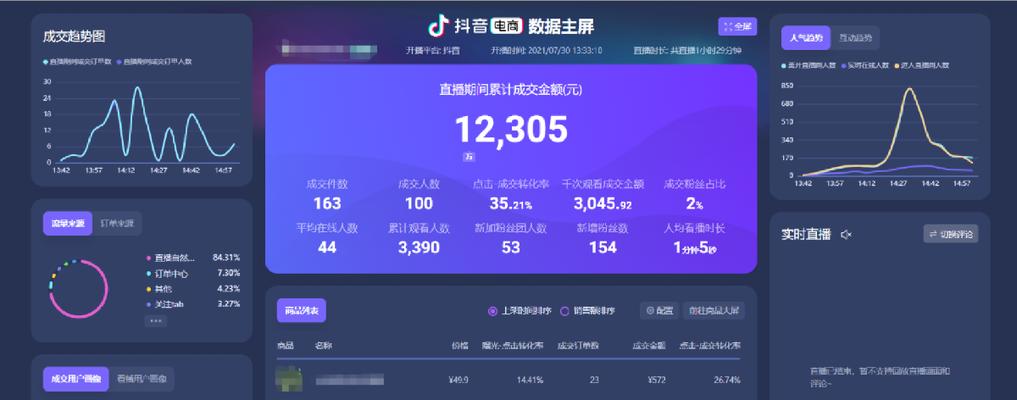The width and height of the screenshot is (1017, 400).
Task: Switch to the 订单来源 tab
Action: (x=117, y=224)
